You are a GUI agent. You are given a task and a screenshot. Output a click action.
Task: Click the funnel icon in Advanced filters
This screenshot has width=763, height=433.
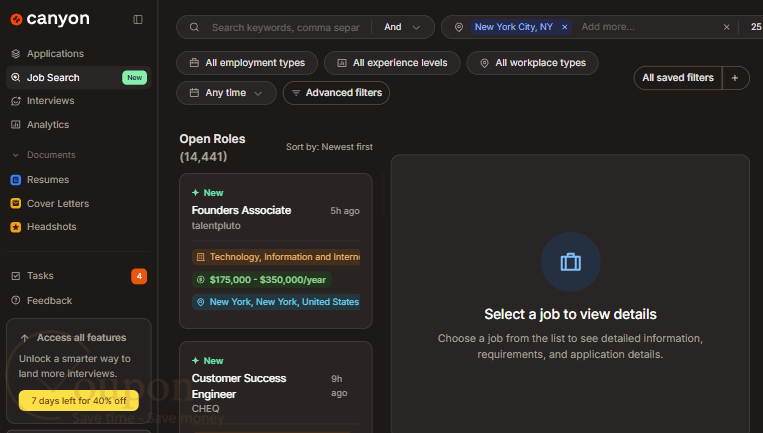click(296, 92)
